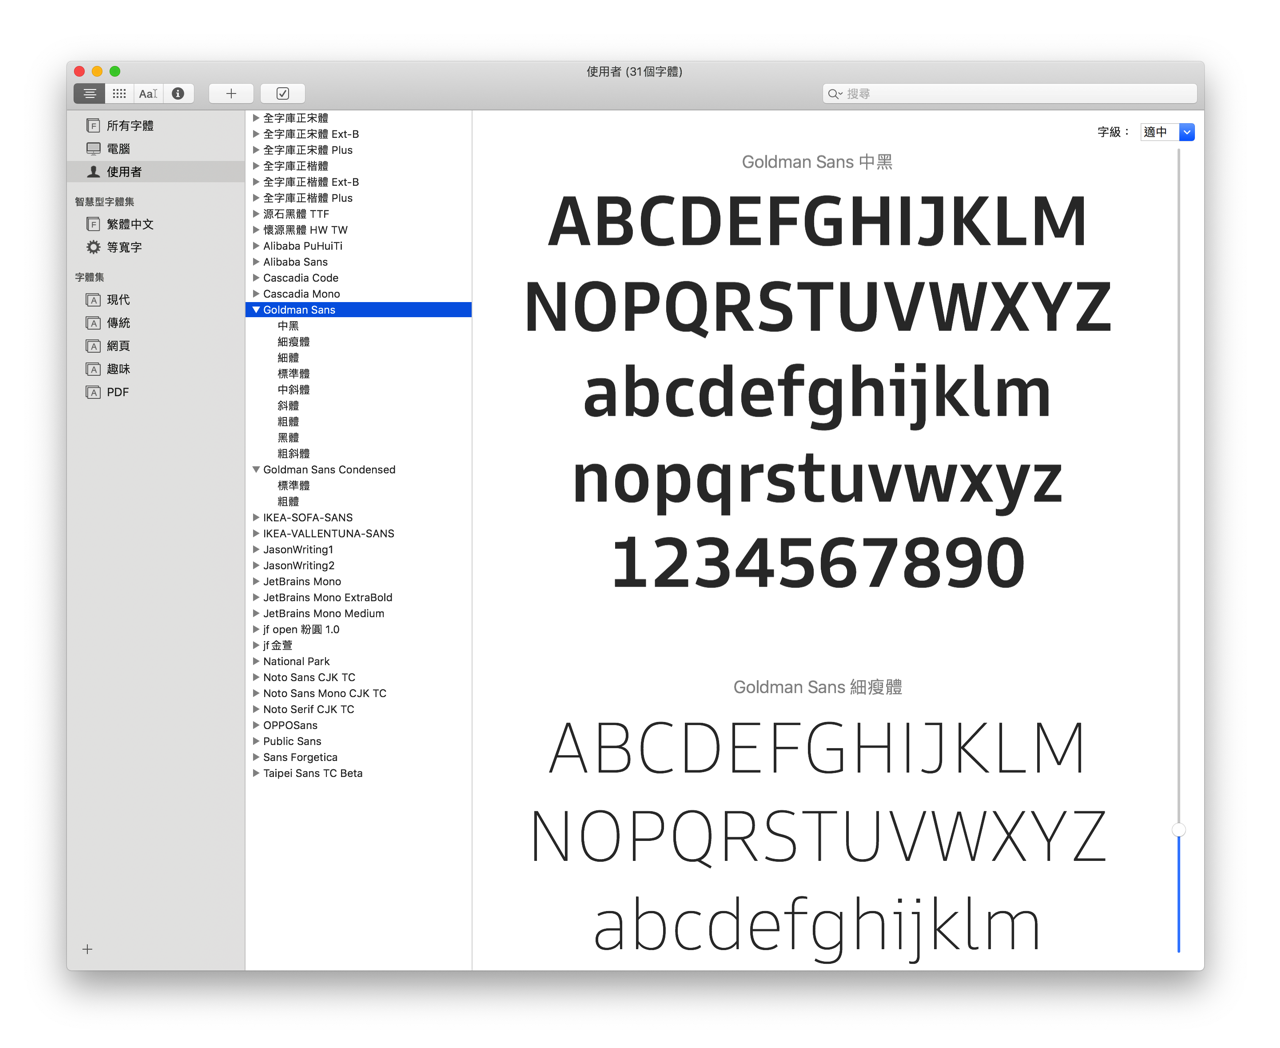Open the 字級 size dropdown
Image resolution: width=1280 pixels, height=1048 pixels.
coord(1168,132)
